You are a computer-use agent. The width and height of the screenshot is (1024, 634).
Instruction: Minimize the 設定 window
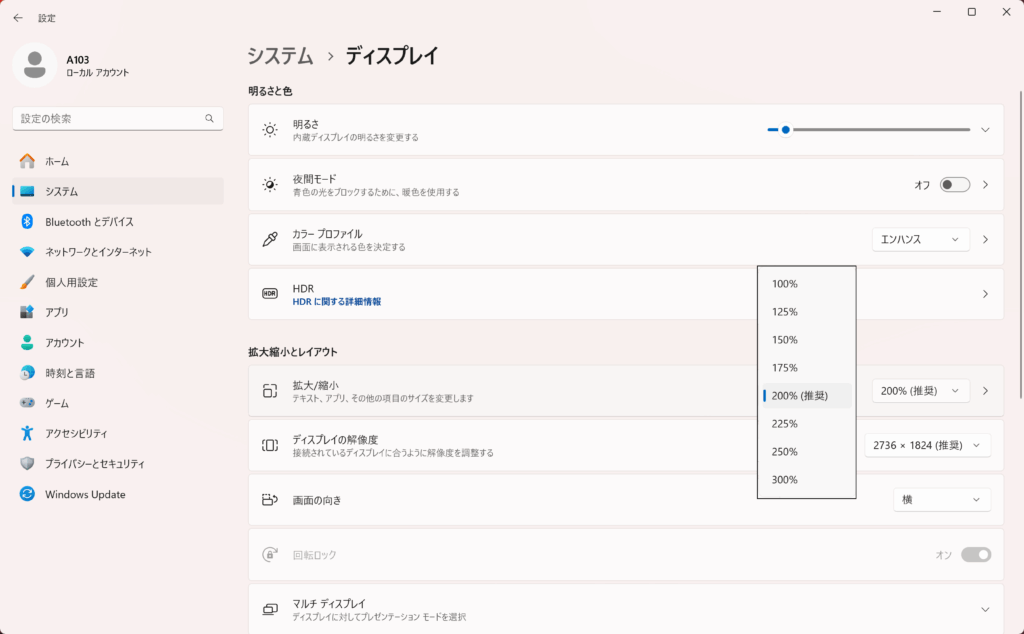[937, 12]
